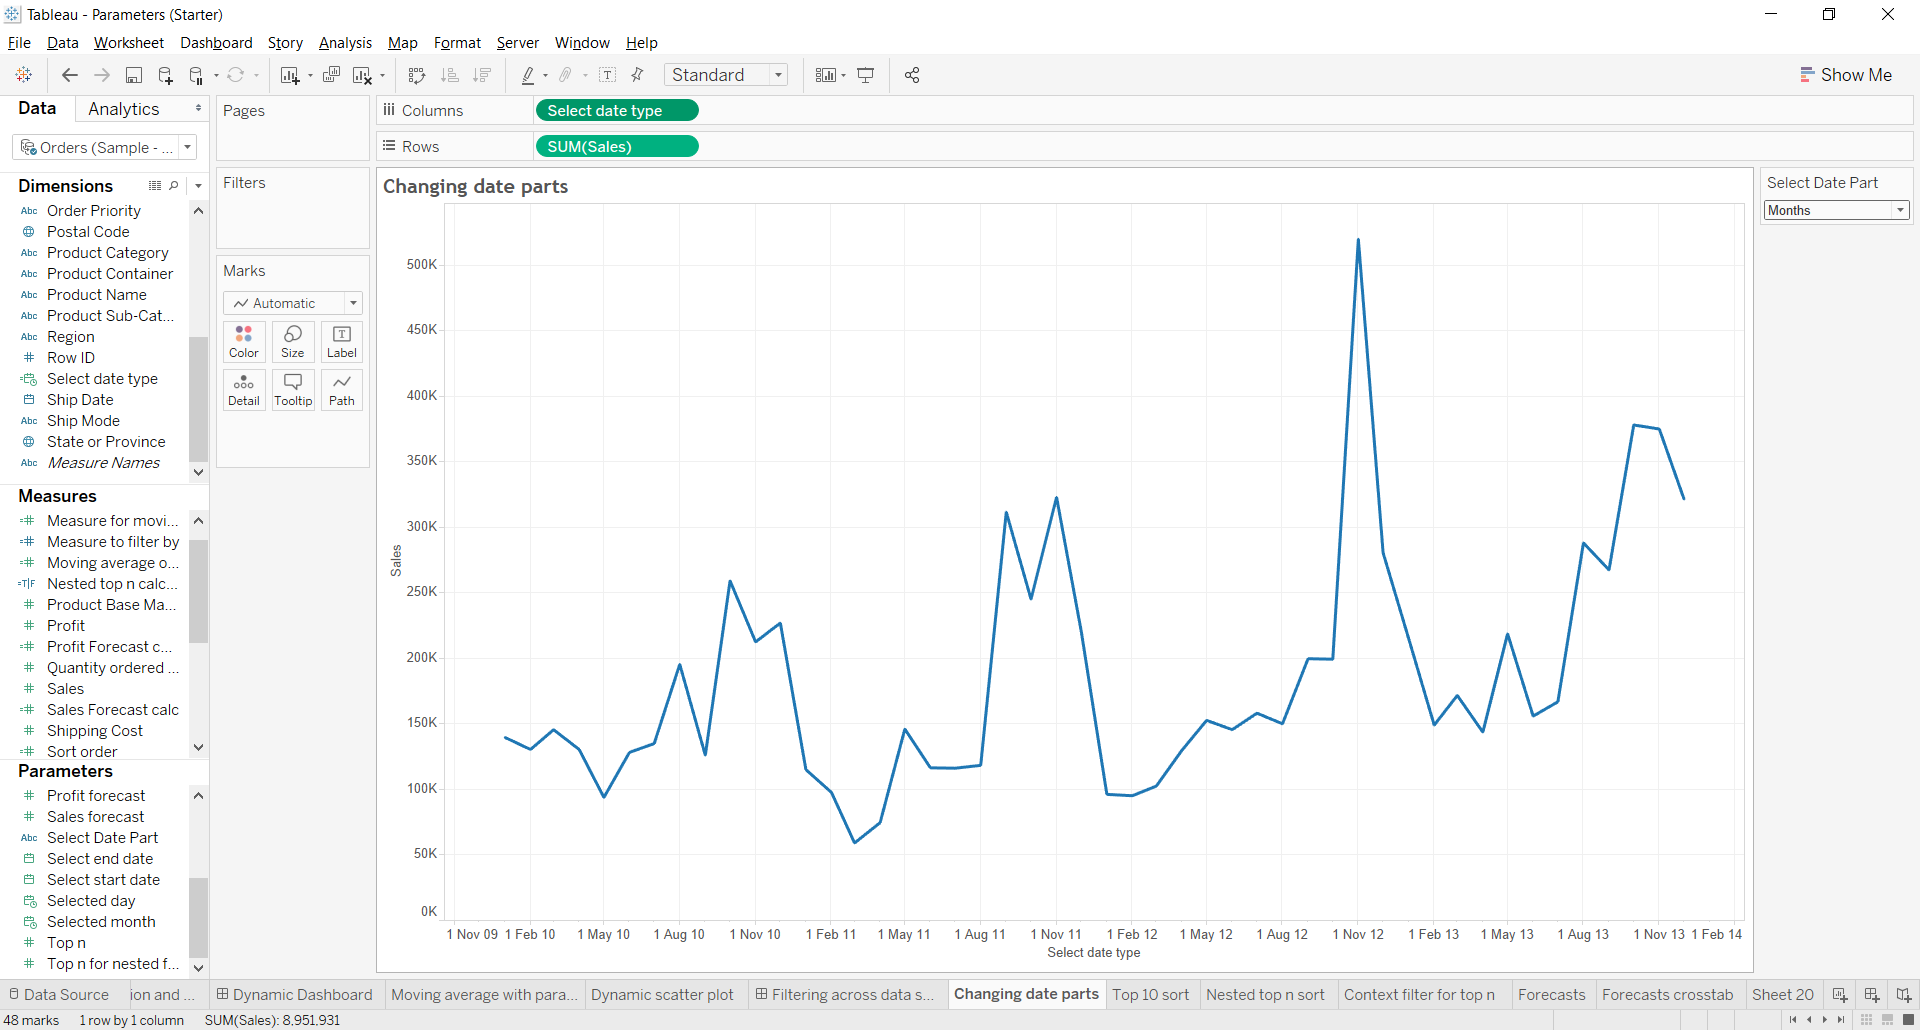Click the Select date type pill on Columns
Viewport: 1920px width, 1030px height.
617,111
